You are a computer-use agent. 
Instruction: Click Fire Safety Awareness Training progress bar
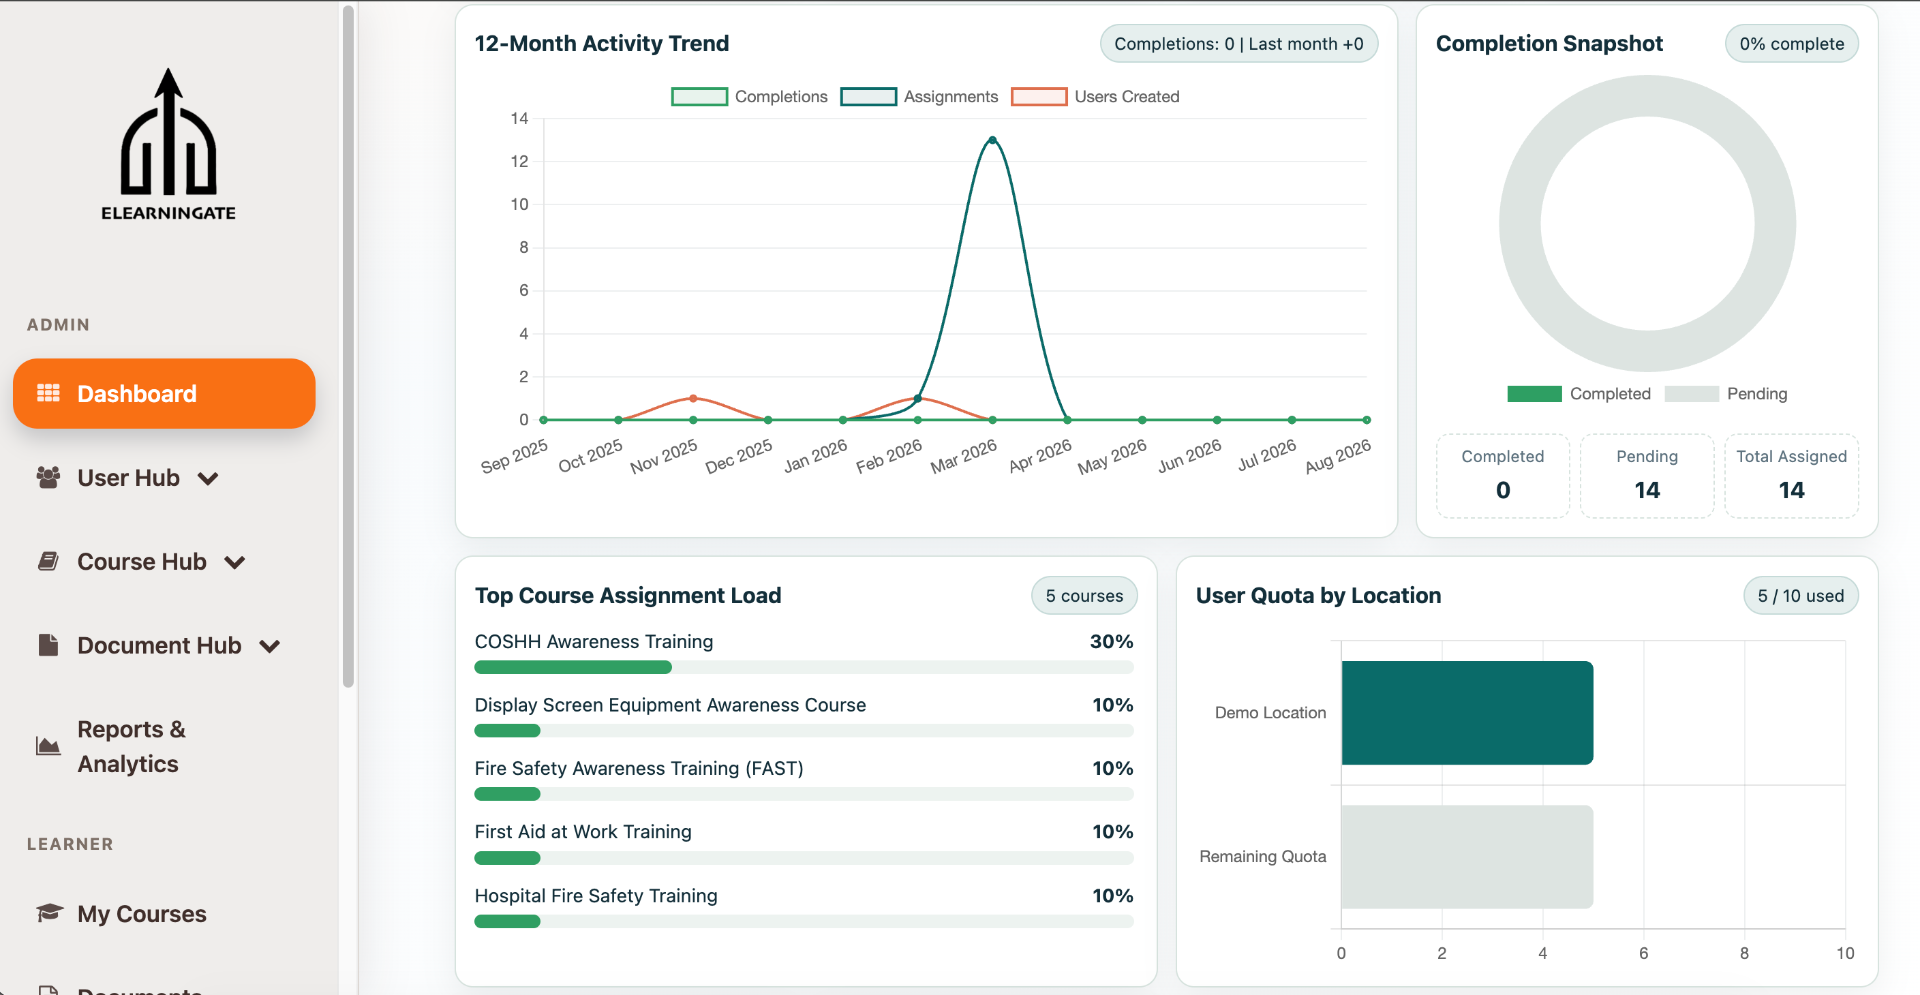pos(804,794)
